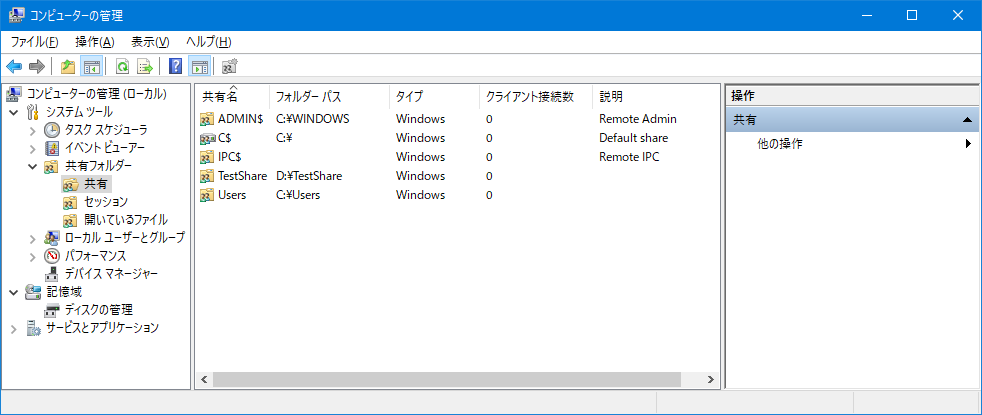Sort by 共有名 column header
Image resolution: width=982 pixels, height=415 pixels.
[220, 97]
